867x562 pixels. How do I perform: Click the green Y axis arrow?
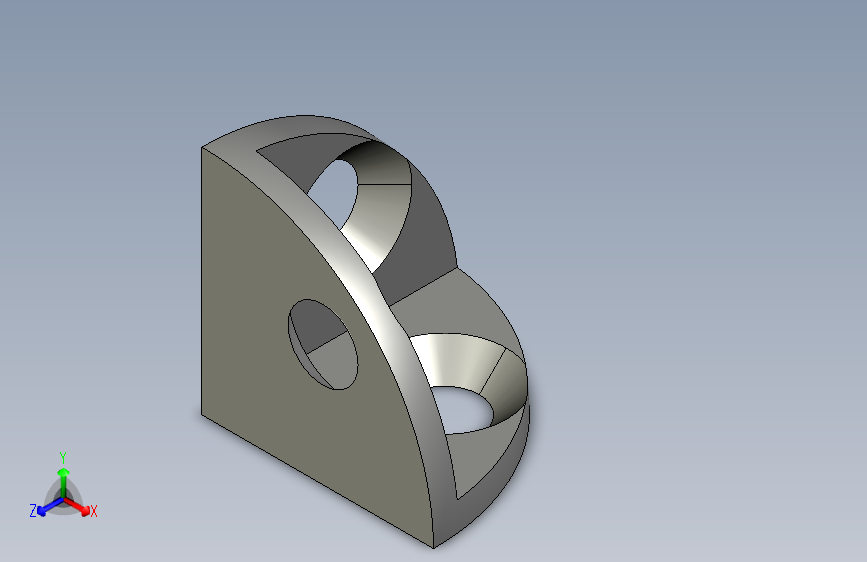(64, 482)
